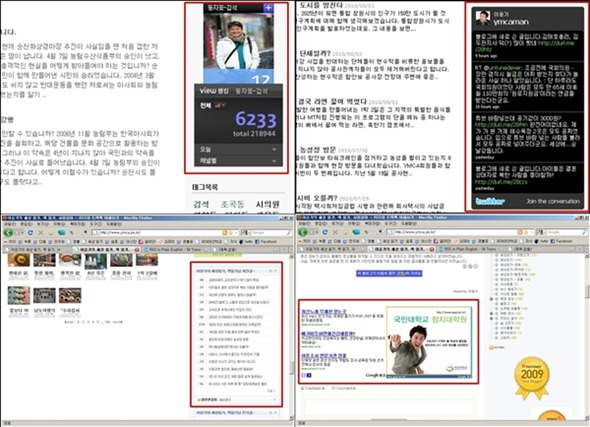Click the 국민대학교 정치대학원 banner advertisement
The height and width of the screenshot is (427, 590).
point(429,342)
